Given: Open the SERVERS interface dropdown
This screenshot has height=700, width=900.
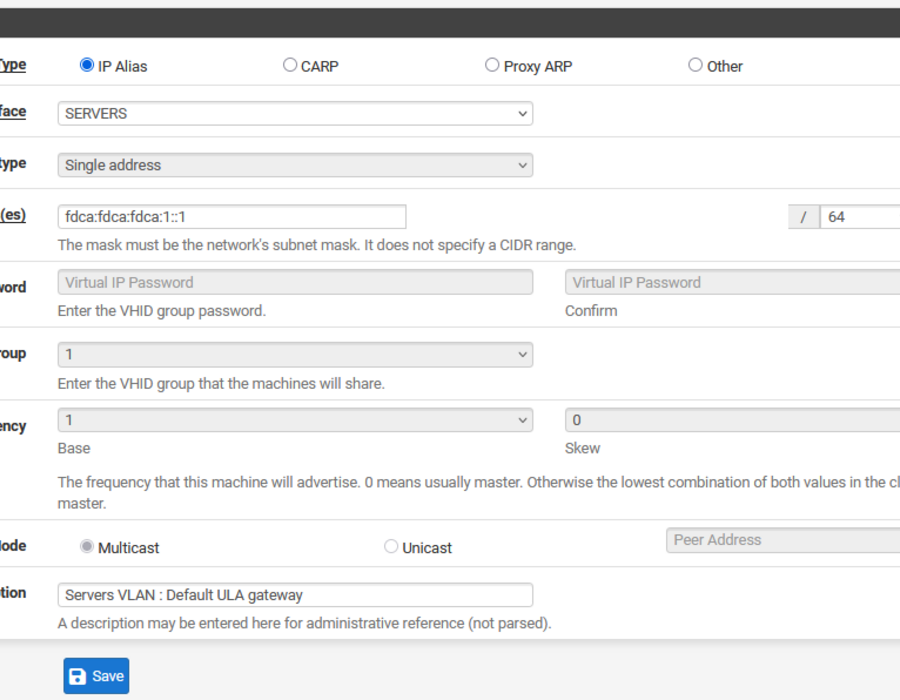Looking at the screenshot, I should coord(295,114).
